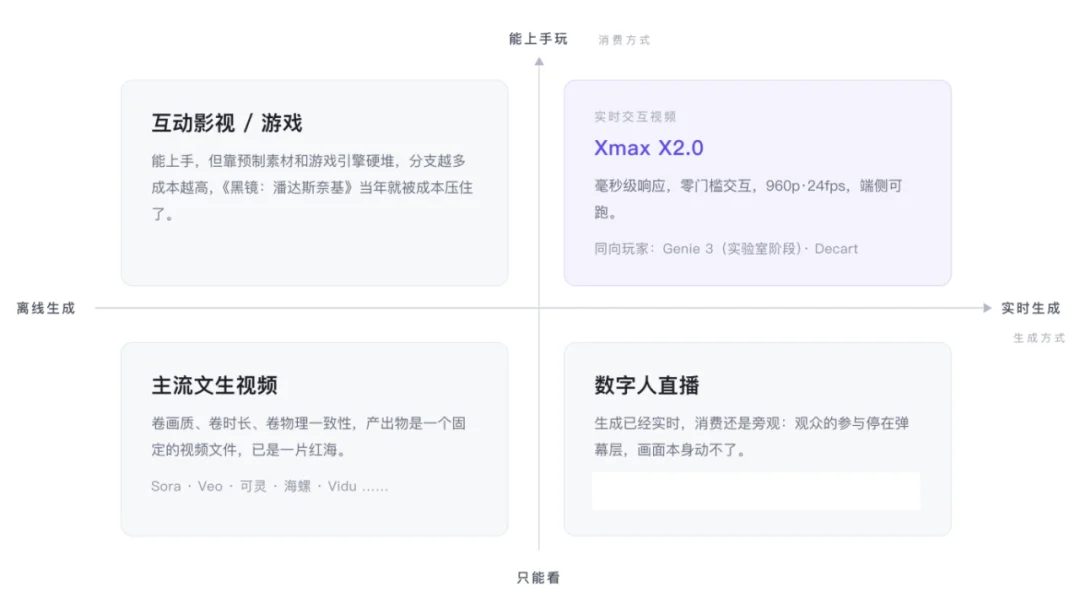Click the blank white box in 数字人直播 card

tap(756, 491)
